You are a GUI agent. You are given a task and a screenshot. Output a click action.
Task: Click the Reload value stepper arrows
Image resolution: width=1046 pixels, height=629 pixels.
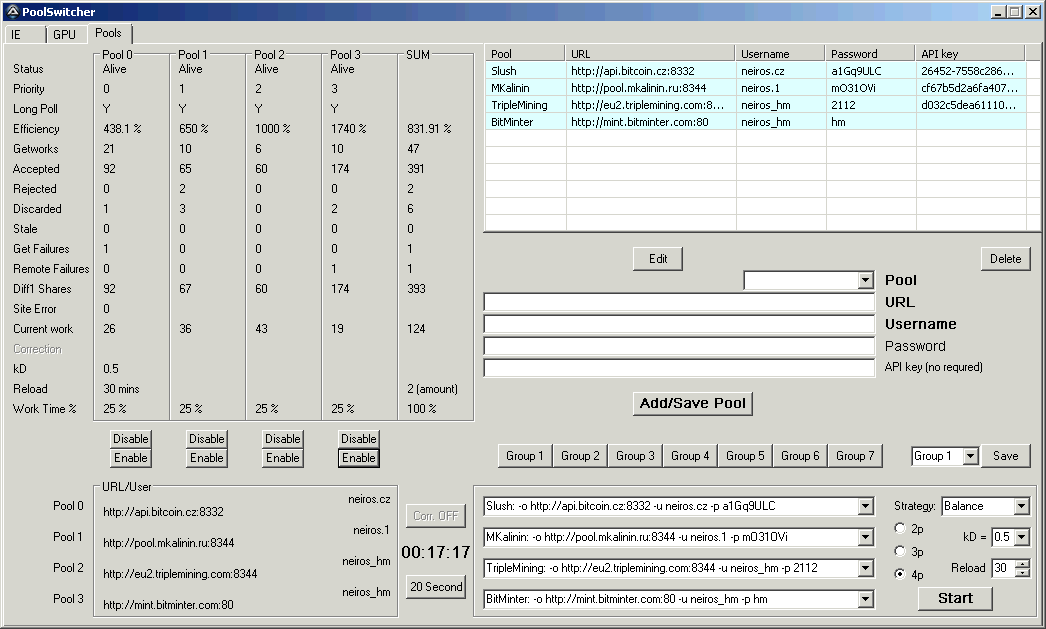click(x=1022, y=568)
